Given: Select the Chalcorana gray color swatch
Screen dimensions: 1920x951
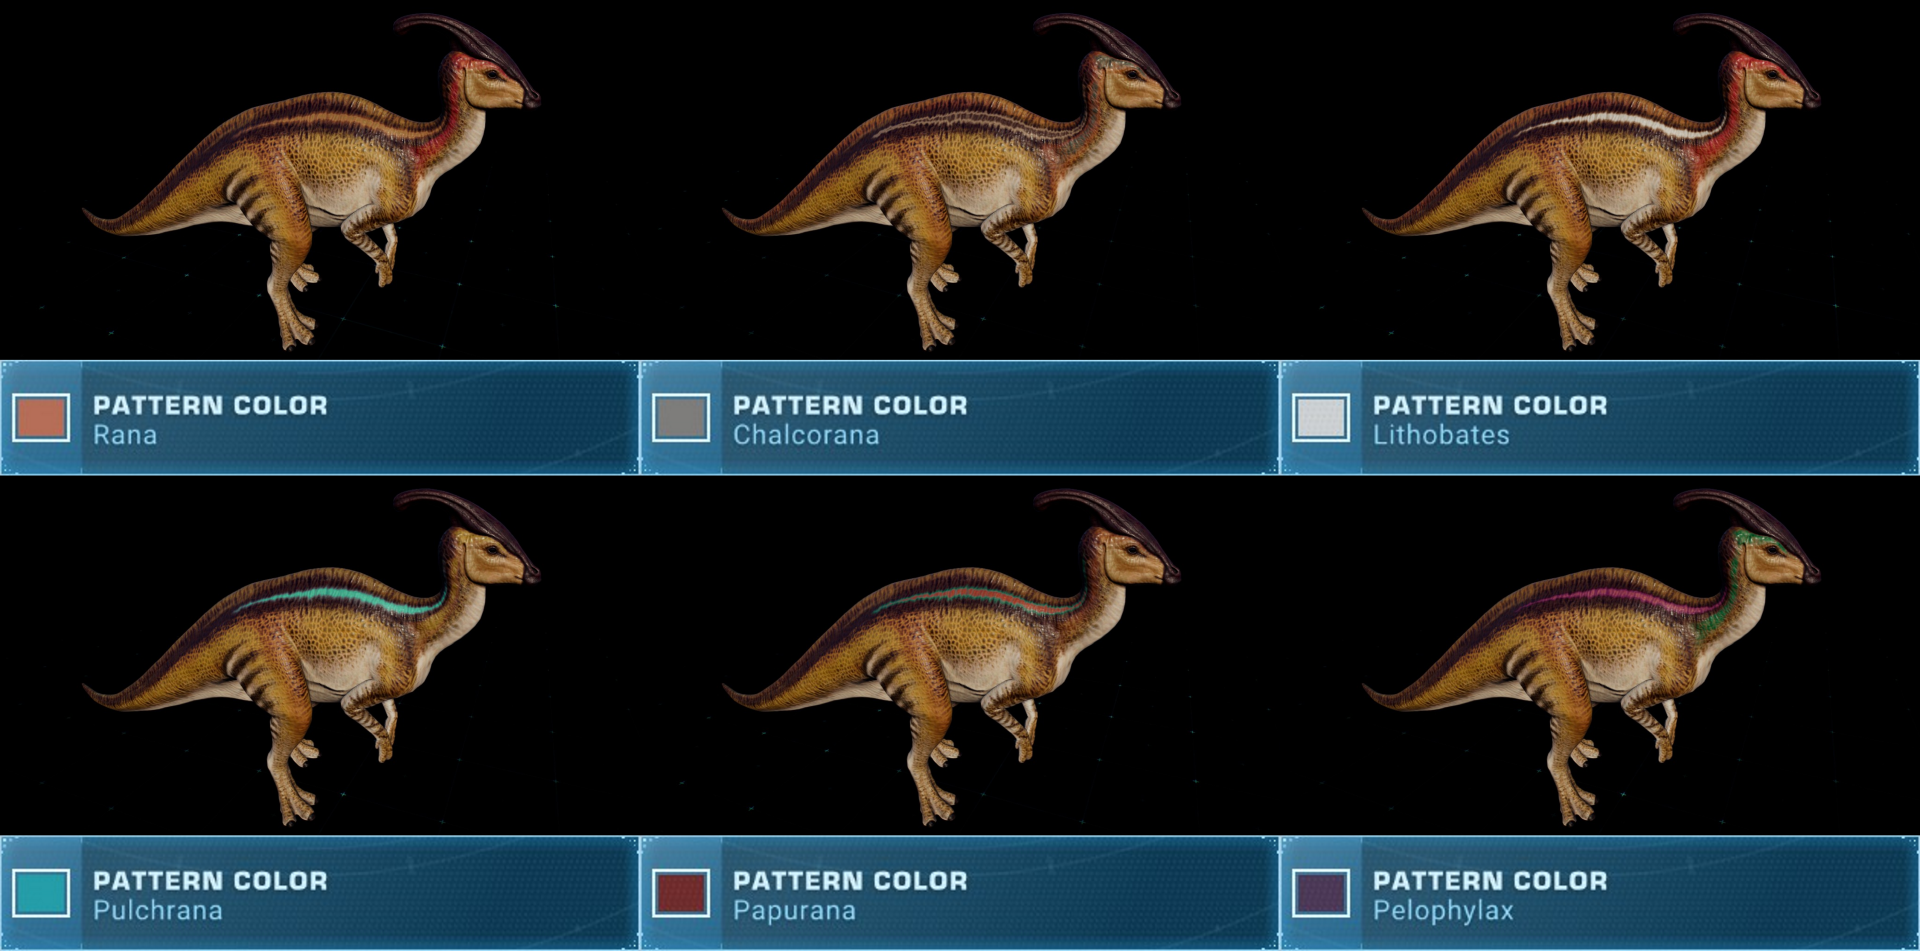Looking at the screenshot, I should click(x=681, y=417).
